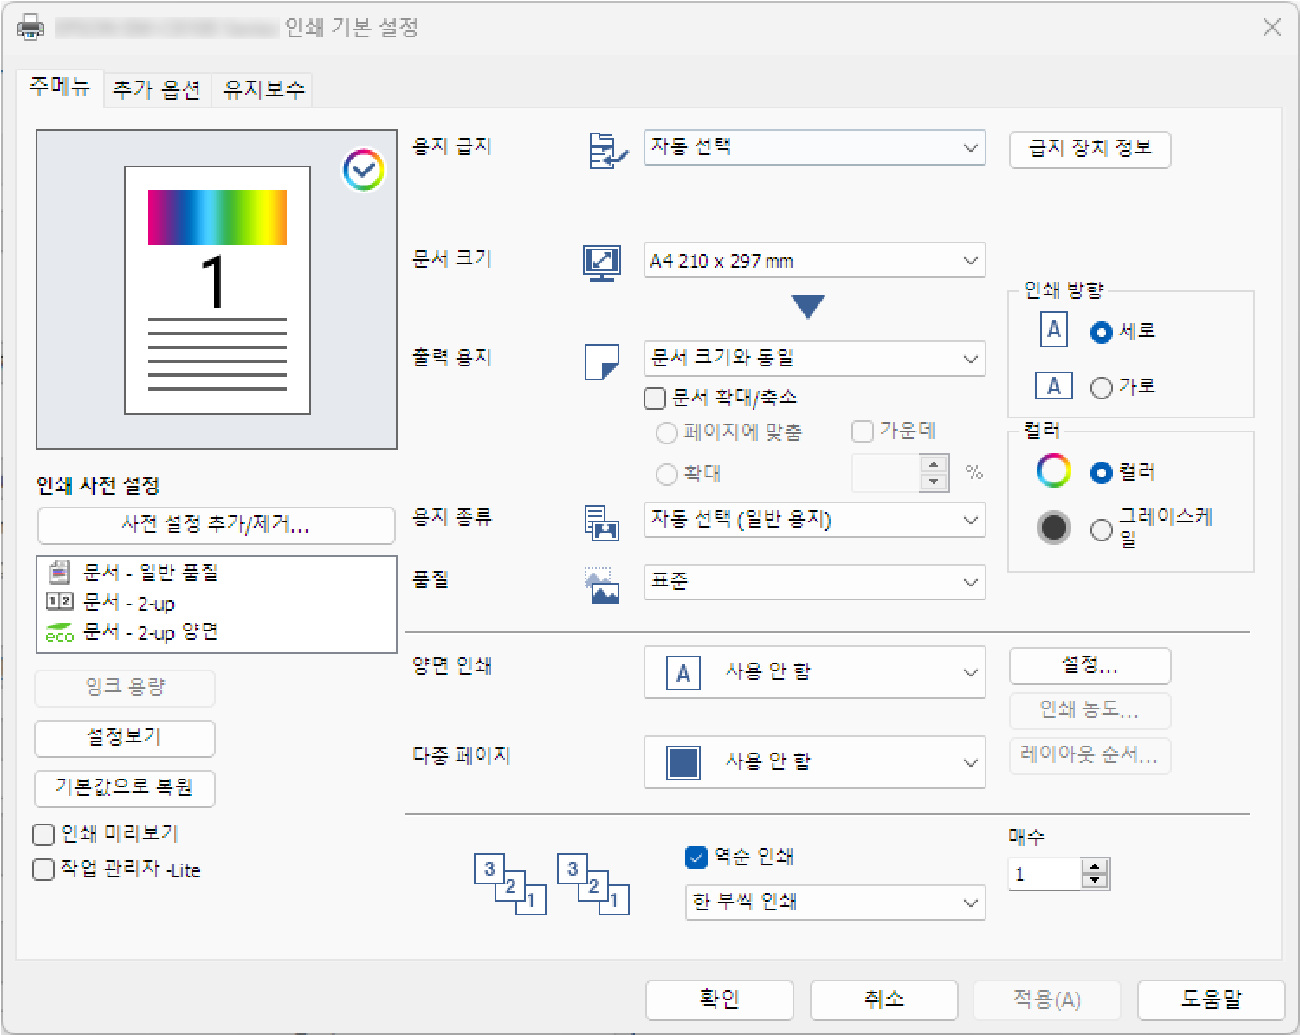The image size is (1300, 1035).
Task: Select the 가로 orientation radio button
Action: (1101, 388)
